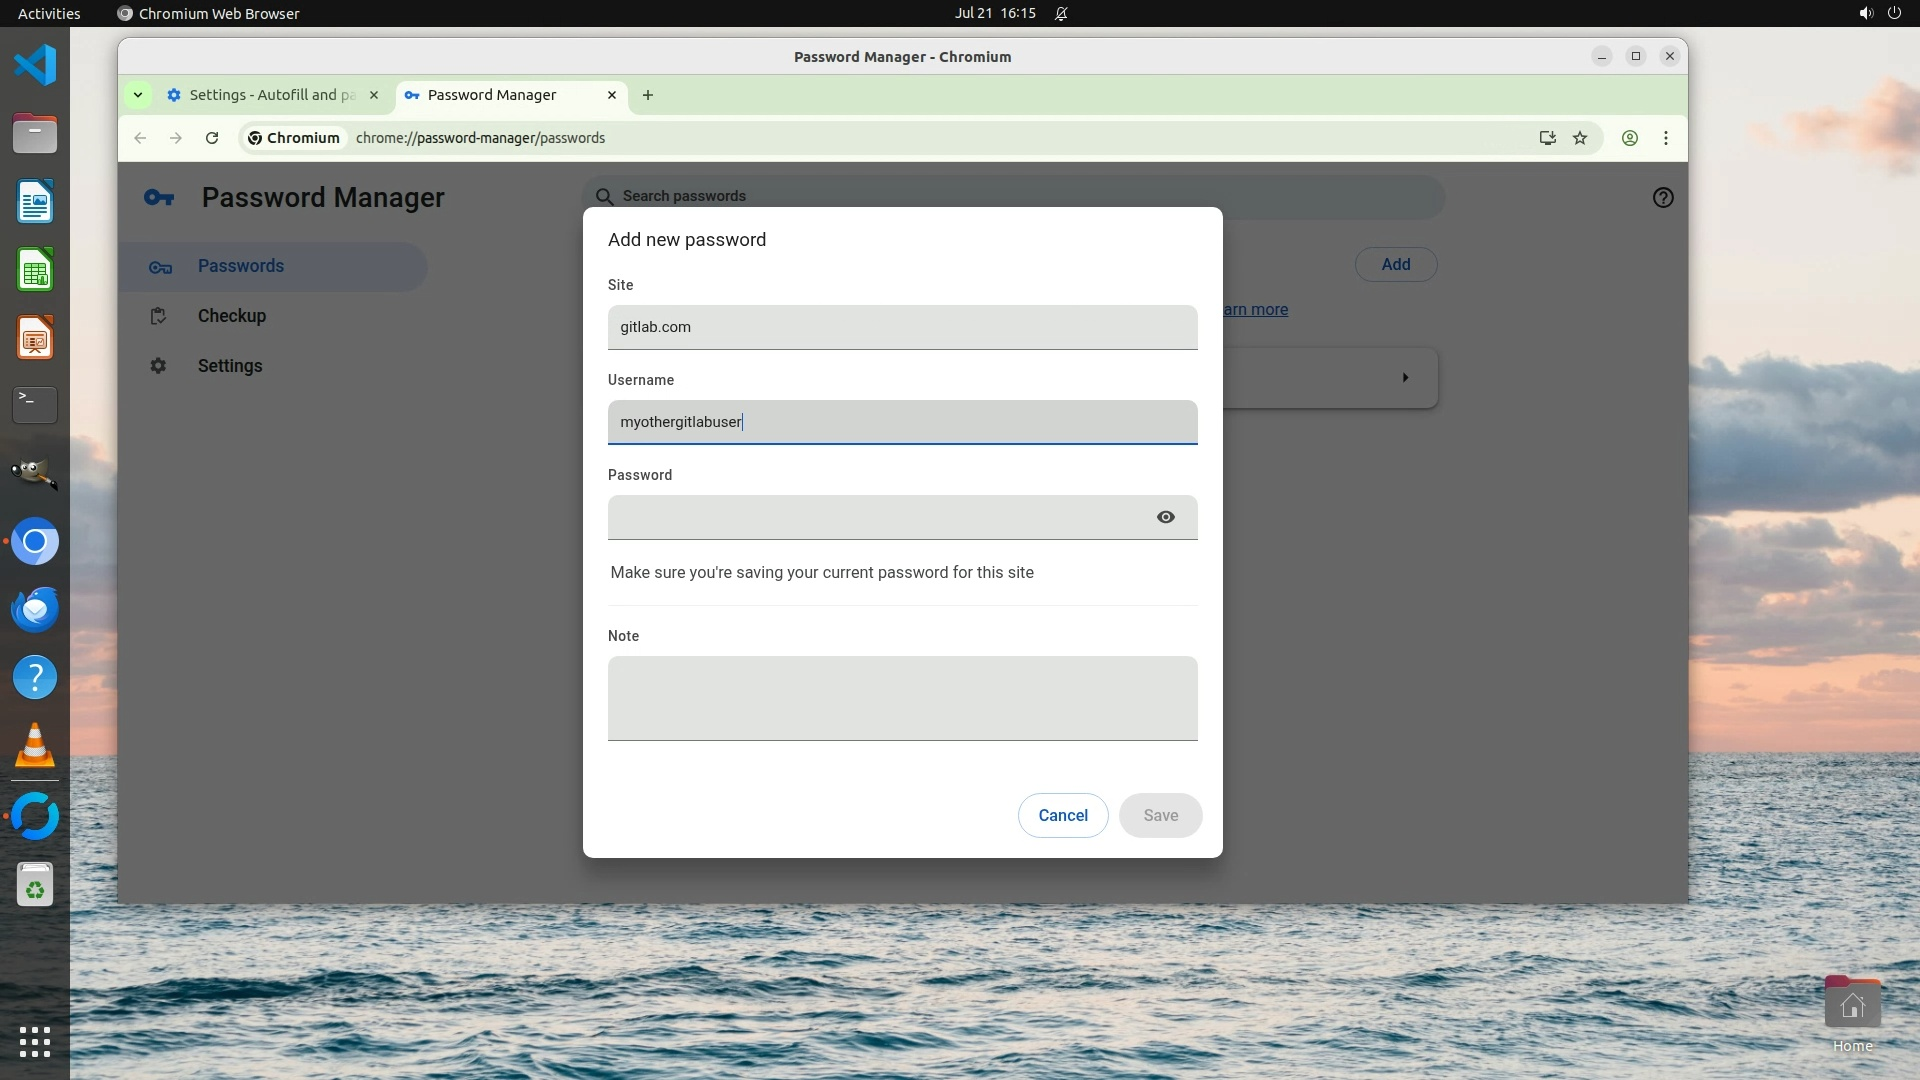Open the tab search dropdown arrow

click(x=138, y=95)
